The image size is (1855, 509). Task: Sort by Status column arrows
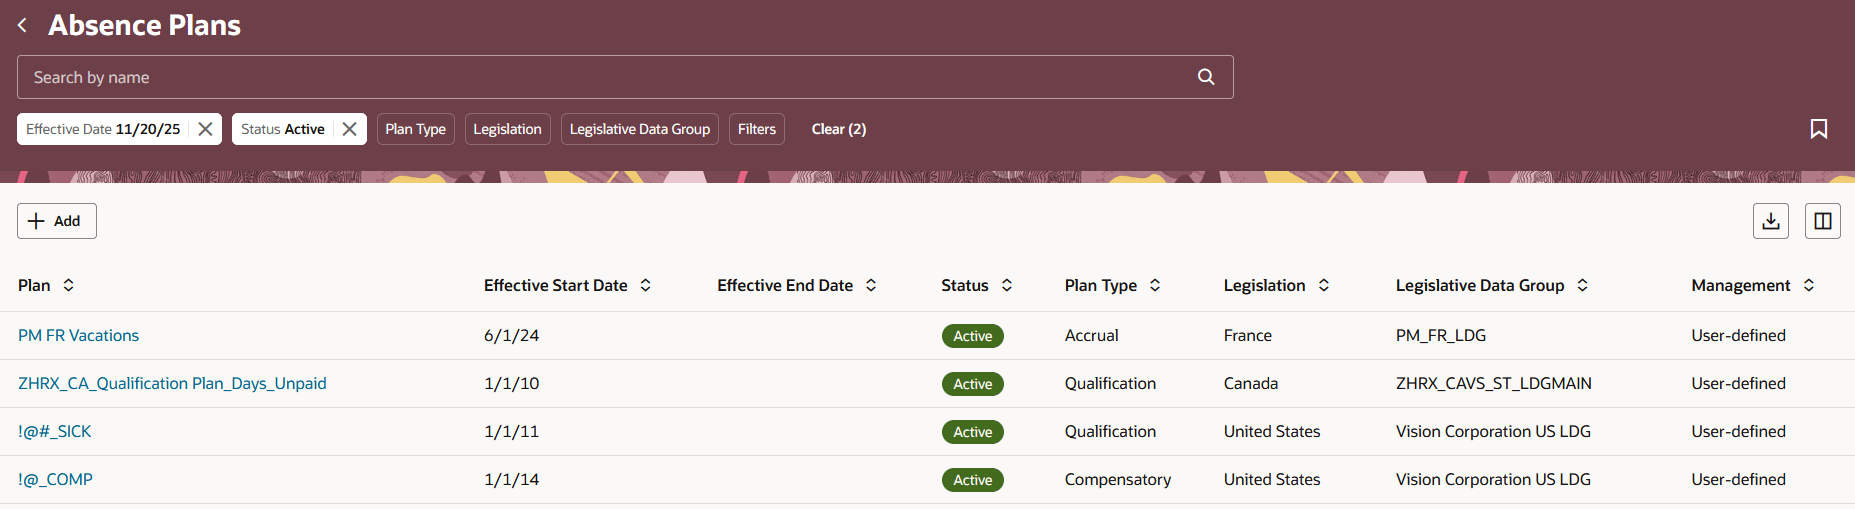pos(1007,285)
